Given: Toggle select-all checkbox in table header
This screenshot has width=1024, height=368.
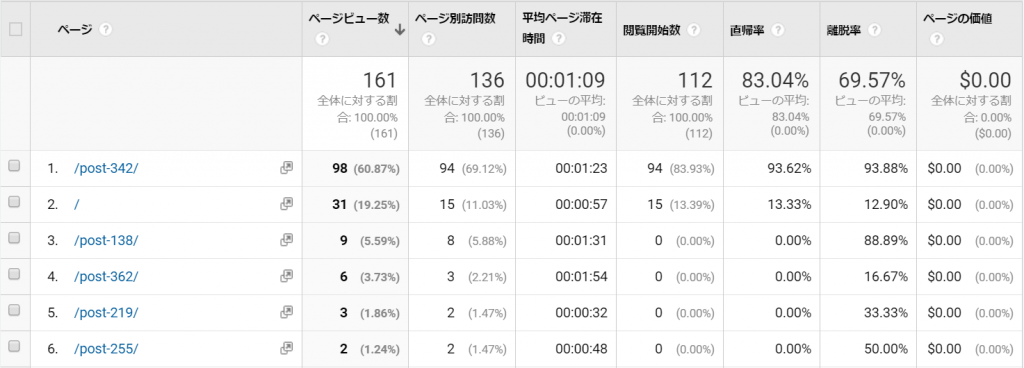Looking at the screenshot, I should click(x=15, y=29).
